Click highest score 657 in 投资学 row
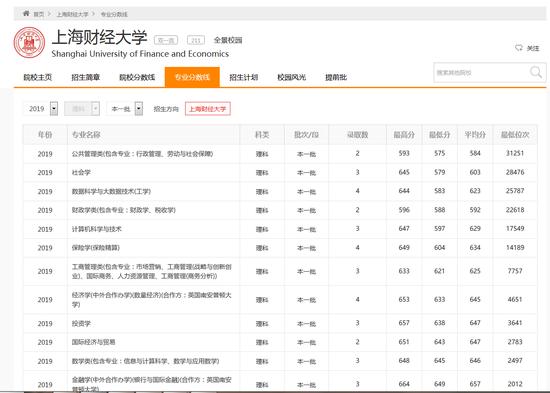The image size is (550, 393). click(404, 323)
